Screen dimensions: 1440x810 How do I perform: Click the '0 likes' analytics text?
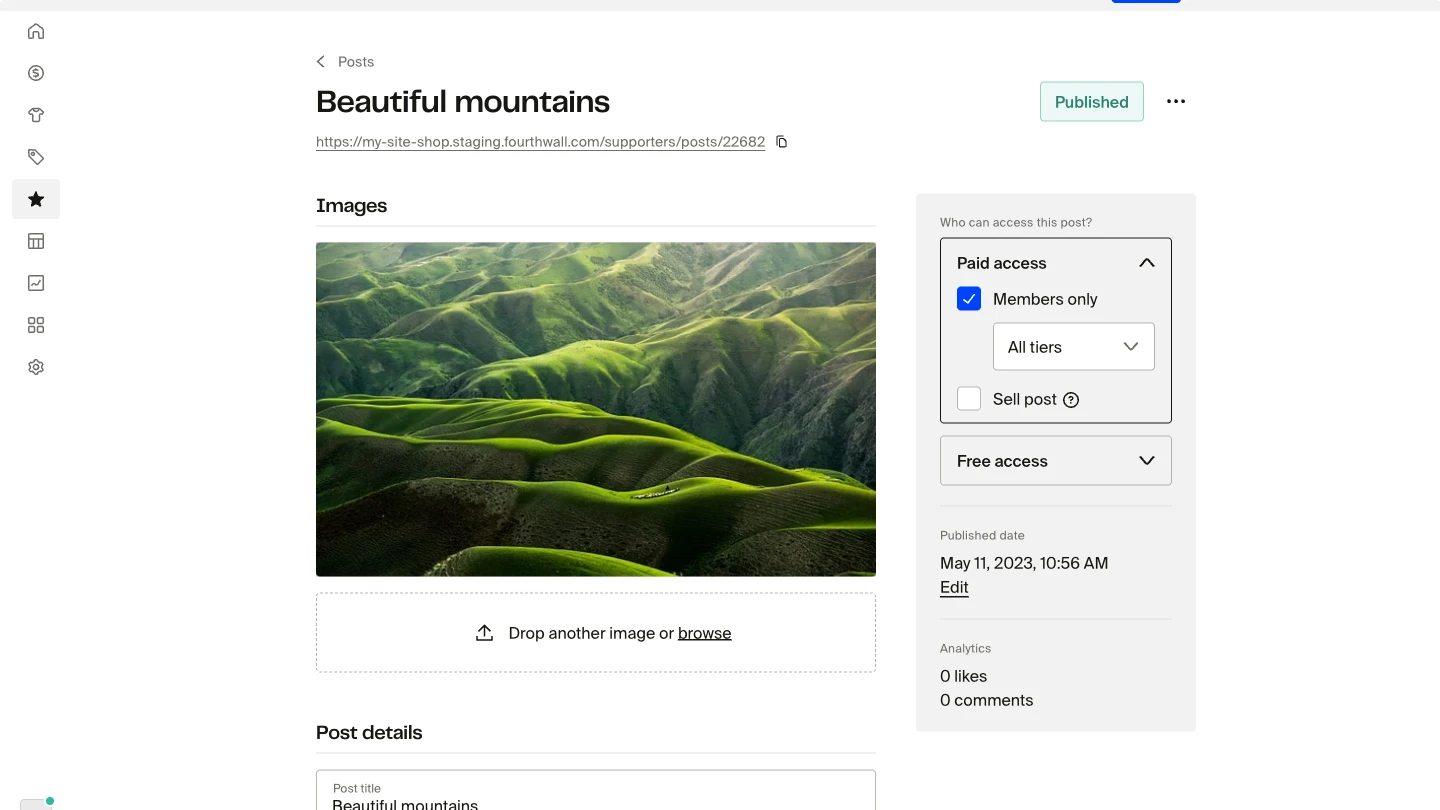pos(963,676)
